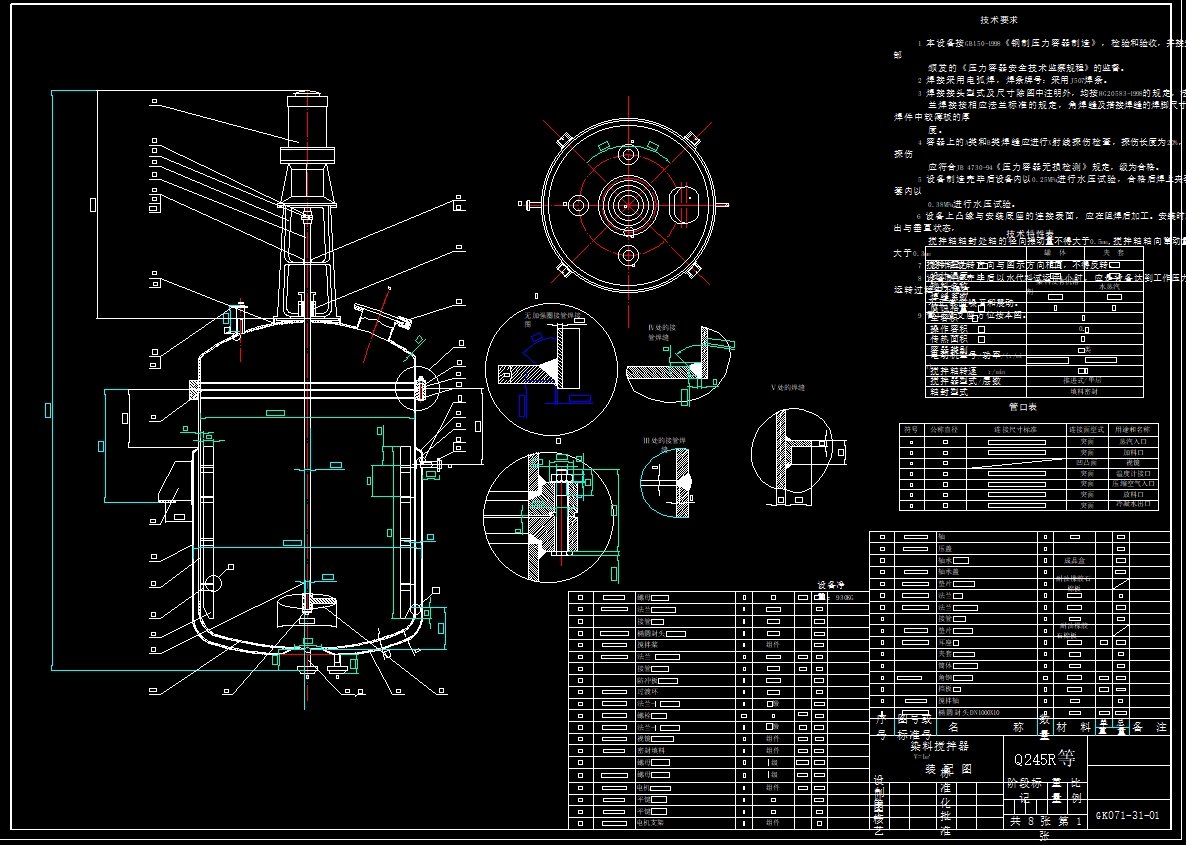Click the Q245R等 material label
The image size is (1186, 845).
[x=1044, y=759]
